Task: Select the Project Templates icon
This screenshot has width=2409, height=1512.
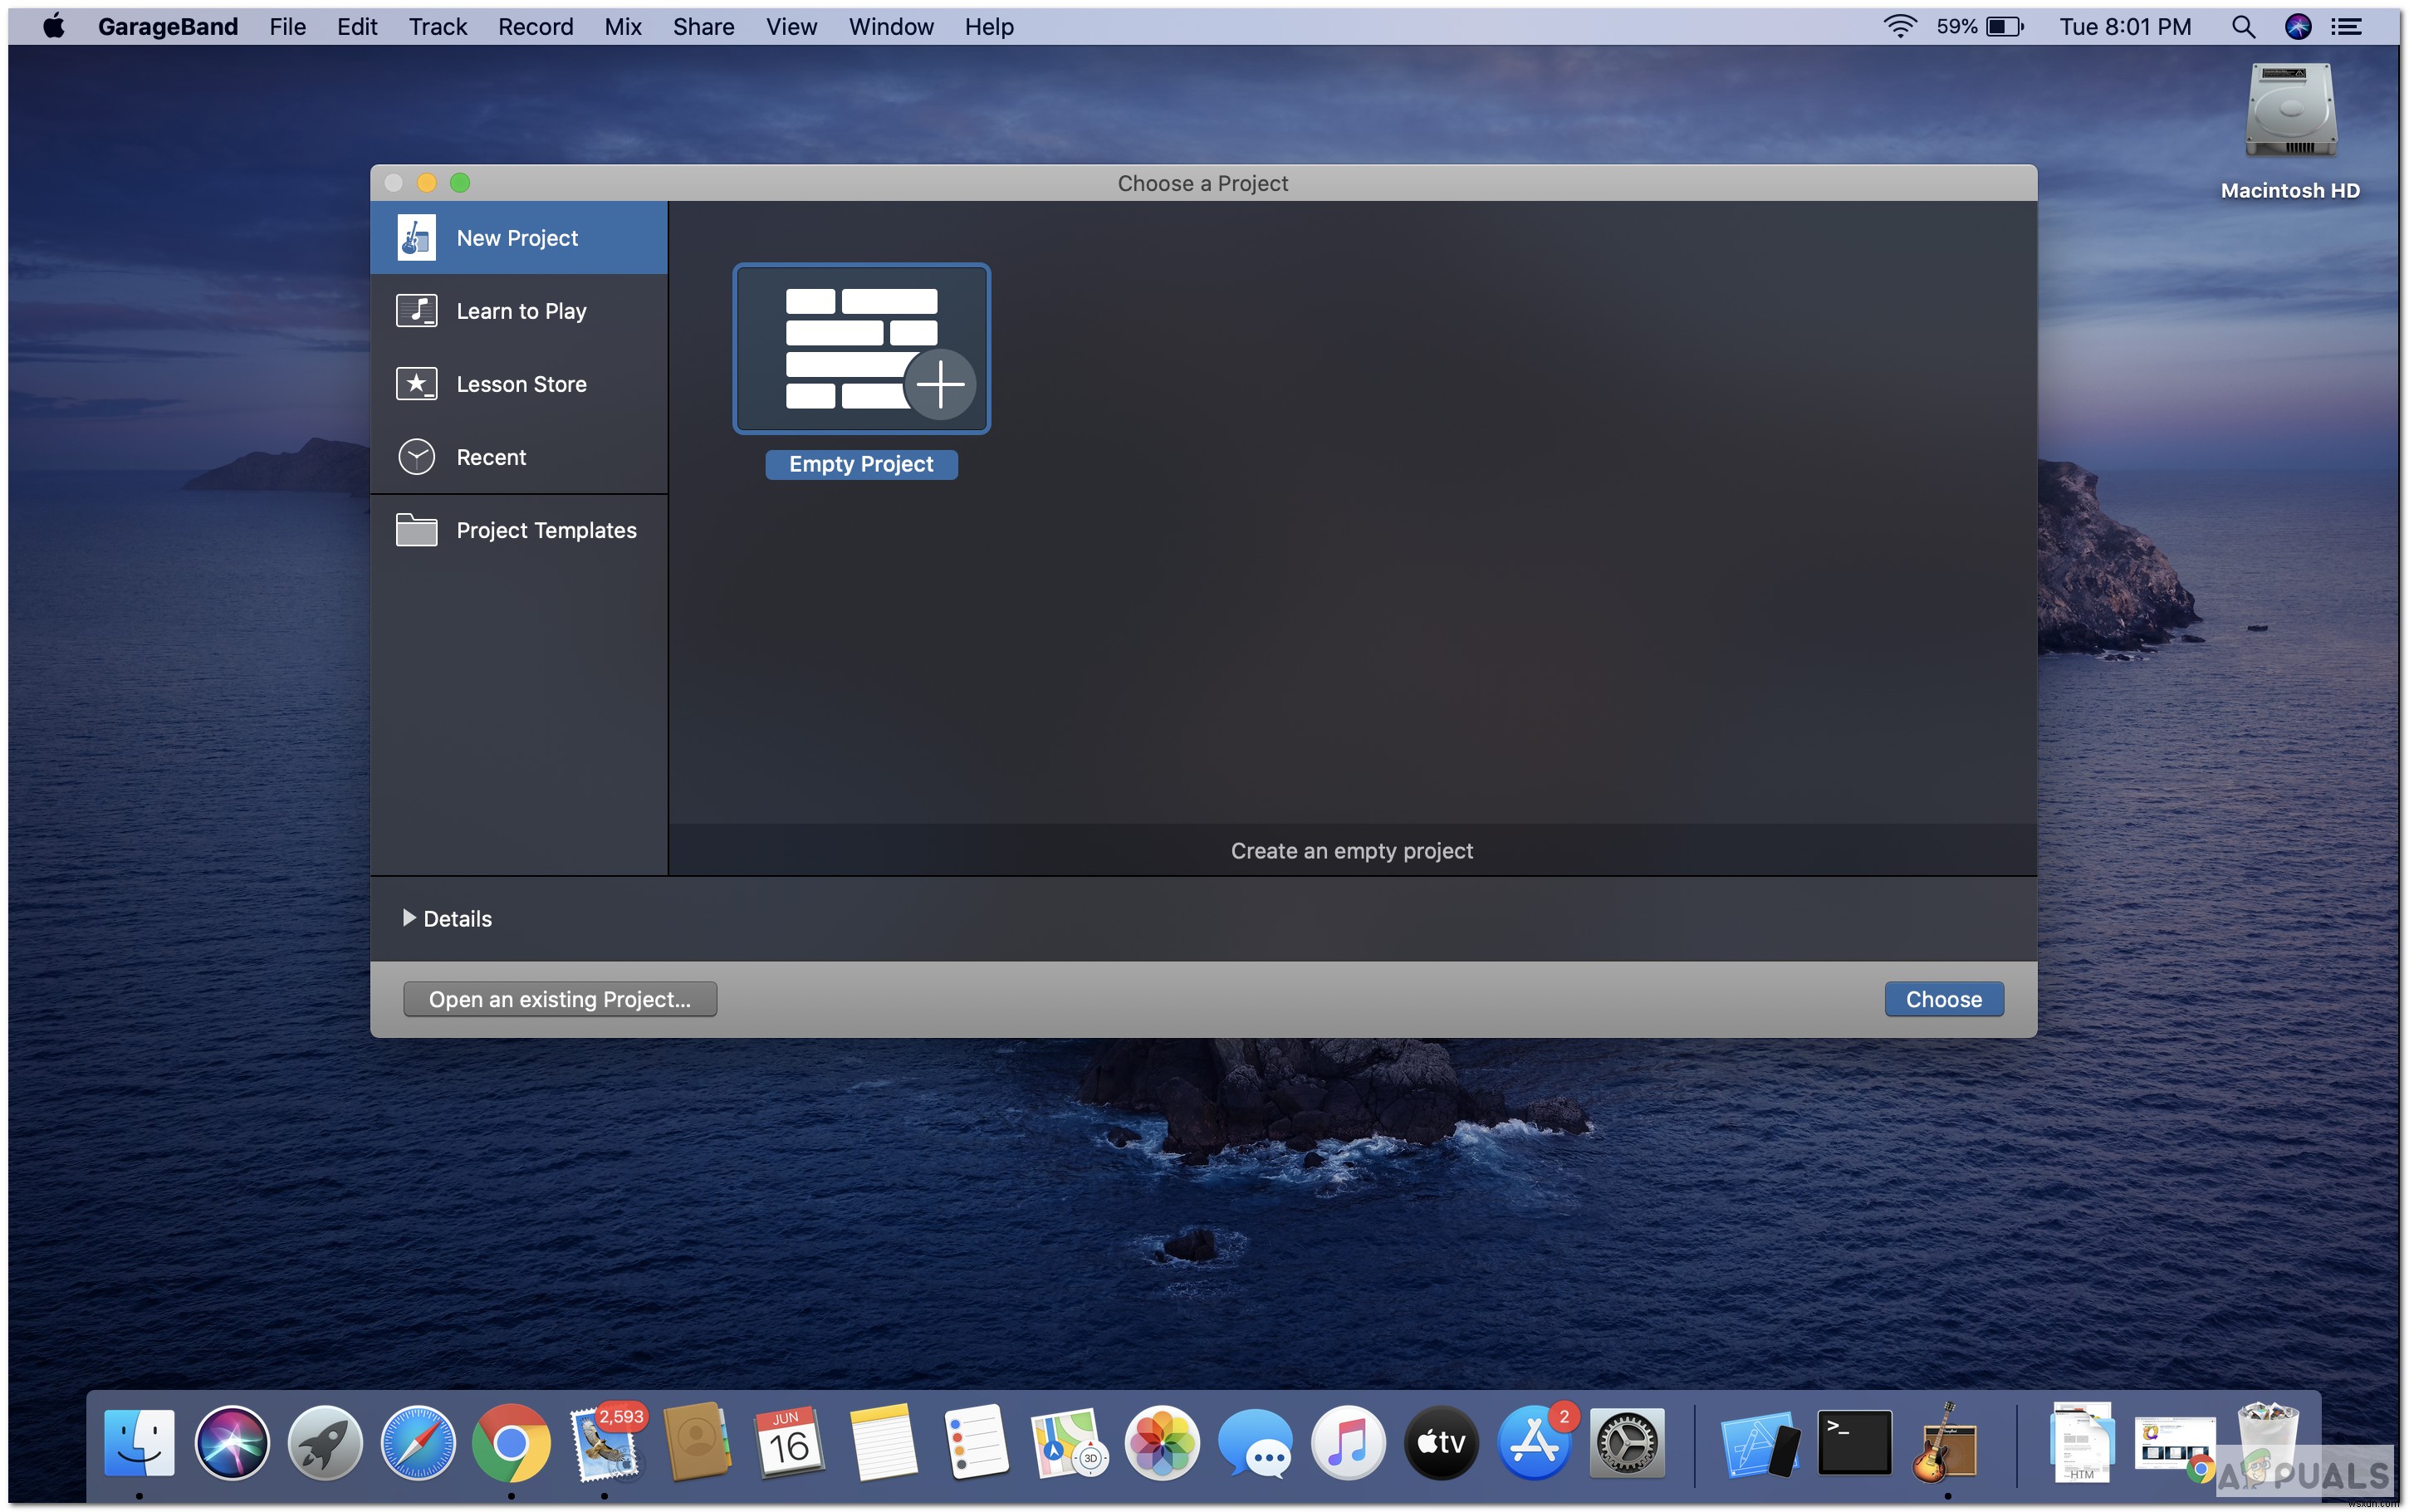Action: 416,530
